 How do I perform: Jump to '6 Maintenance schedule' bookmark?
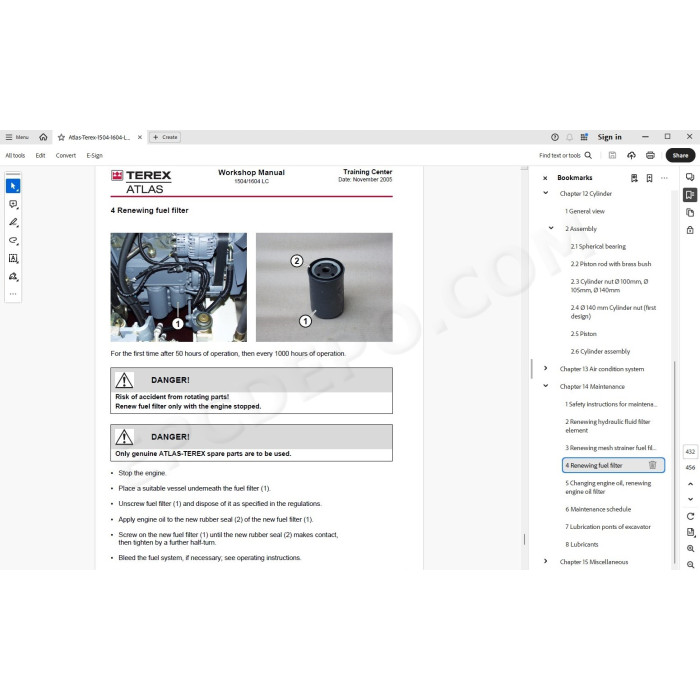[598, 509]
